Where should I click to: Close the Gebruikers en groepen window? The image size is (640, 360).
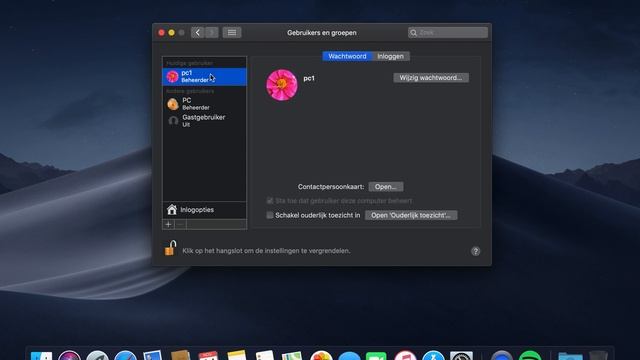point(162,33)
